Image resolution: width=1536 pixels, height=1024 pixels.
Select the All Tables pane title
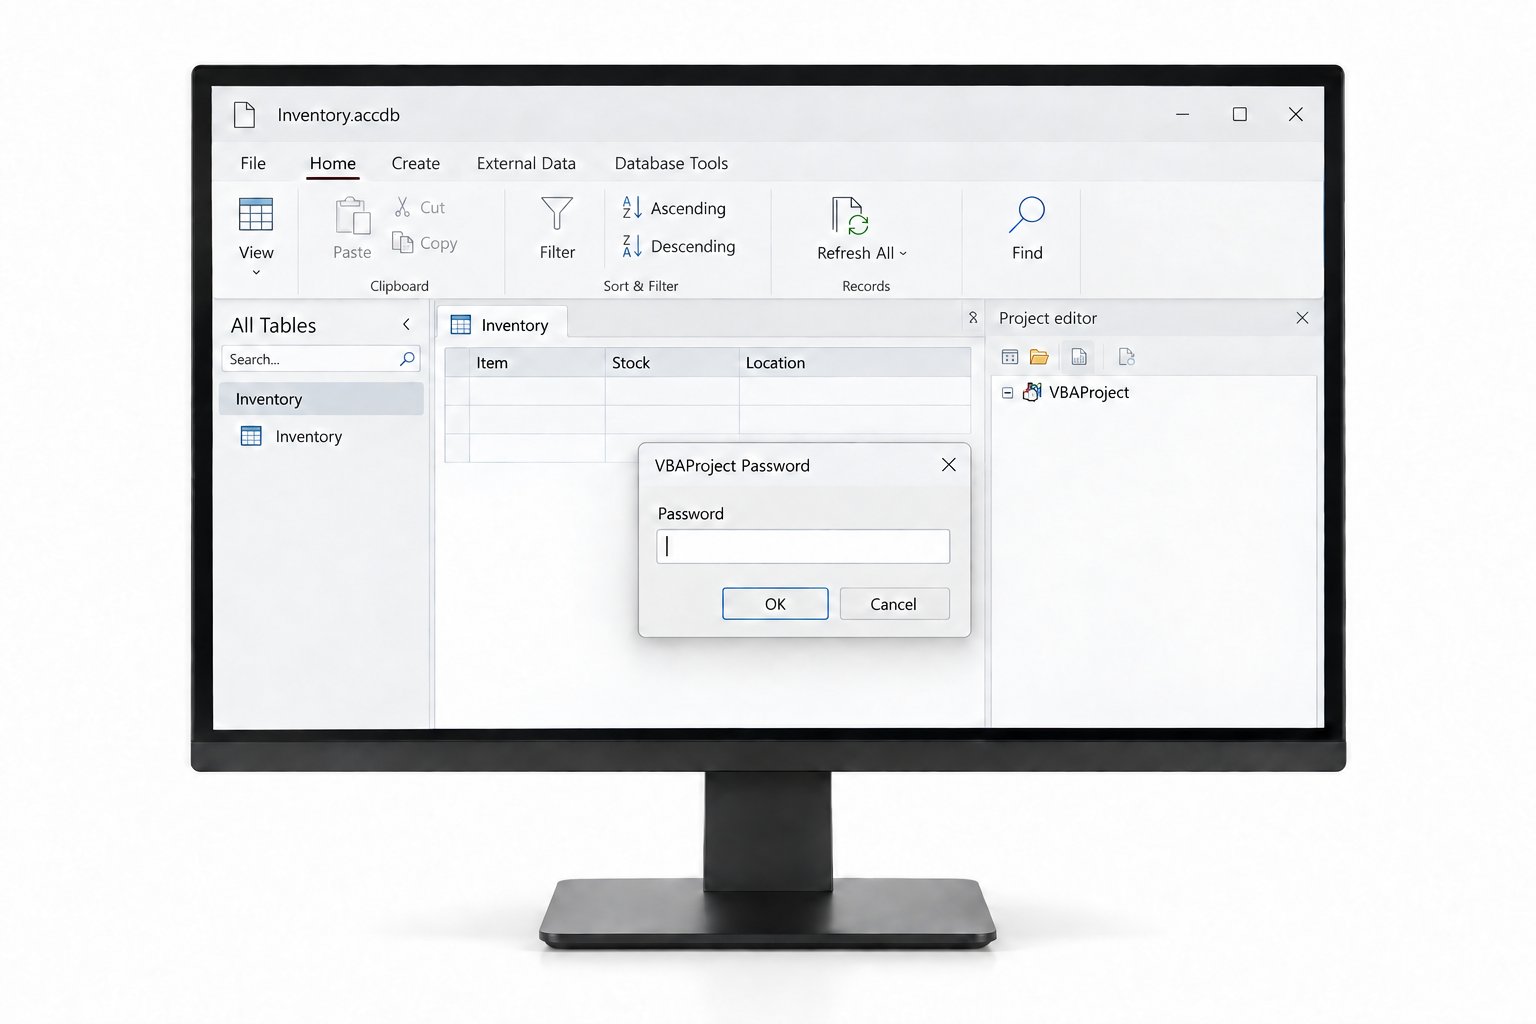273,325
